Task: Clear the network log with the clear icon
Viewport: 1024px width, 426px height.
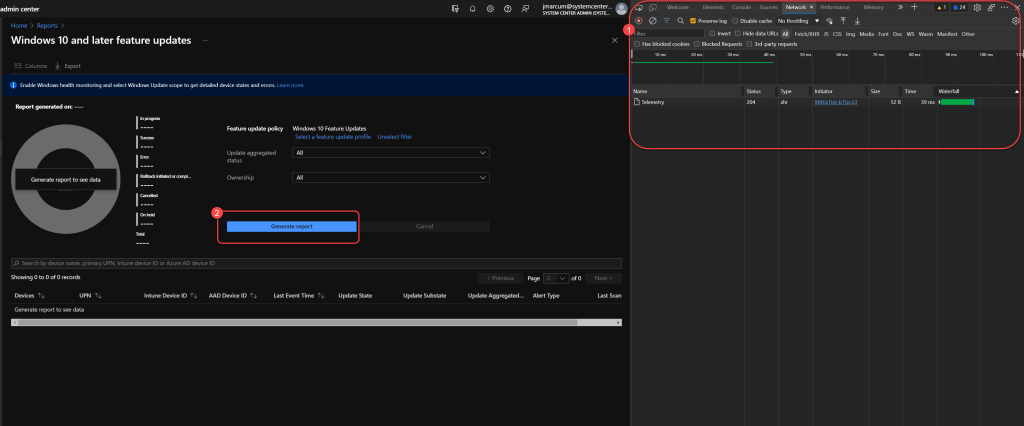Action: pyautogui.click(x=652, y=20)
